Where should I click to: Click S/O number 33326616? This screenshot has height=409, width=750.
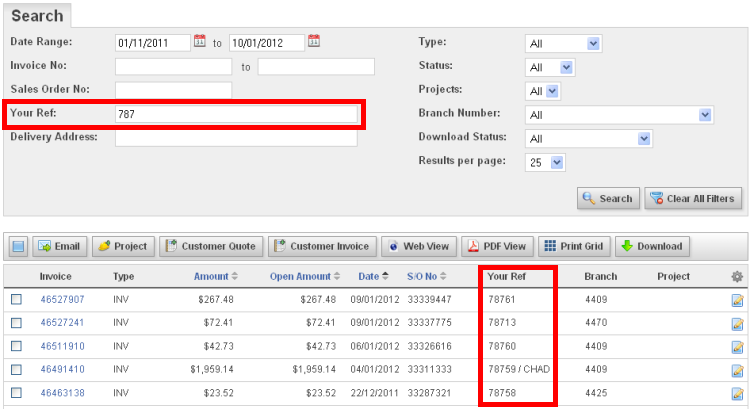pos(430,346)
